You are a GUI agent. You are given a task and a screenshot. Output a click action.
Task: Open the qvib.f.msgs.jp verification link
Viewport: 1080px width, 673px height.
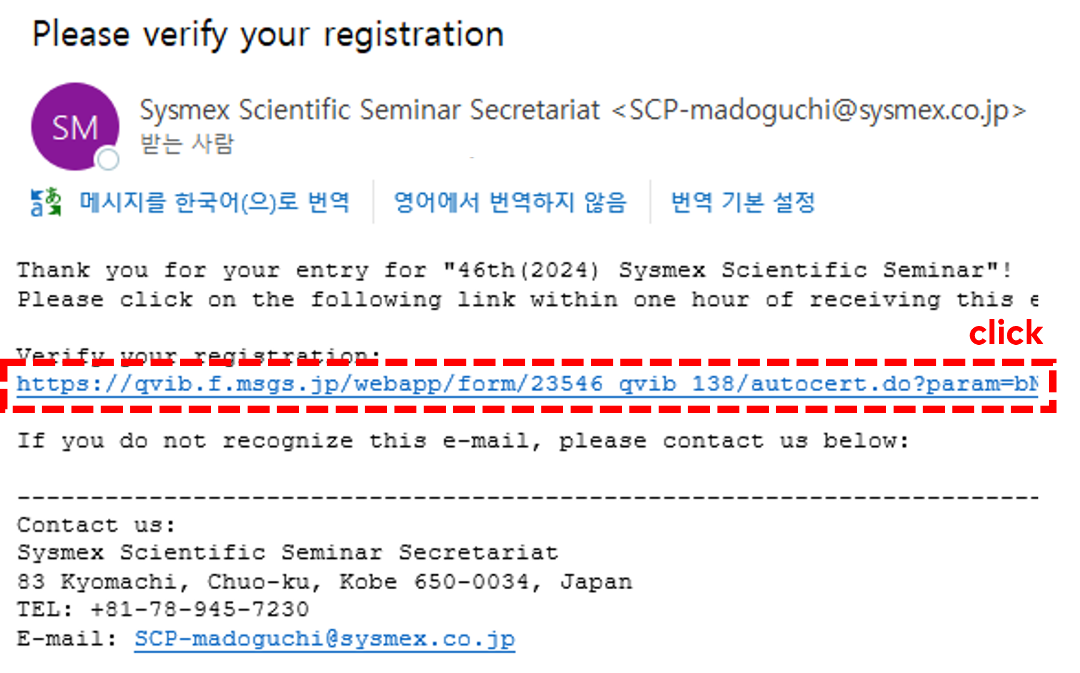(527, 384)
